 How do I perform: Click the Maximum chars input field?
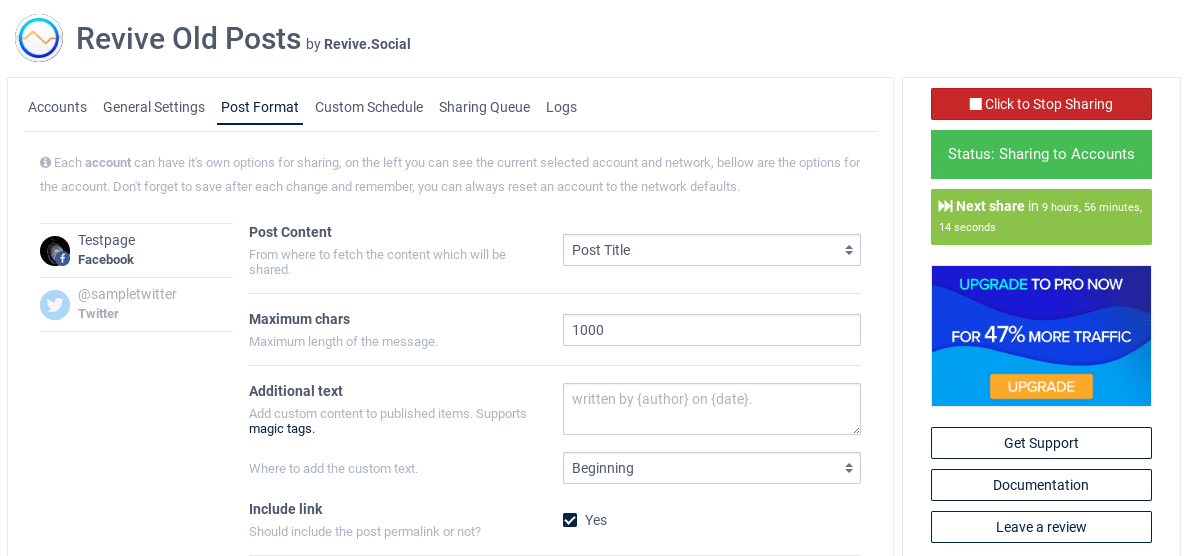click(x=711, y=330)
